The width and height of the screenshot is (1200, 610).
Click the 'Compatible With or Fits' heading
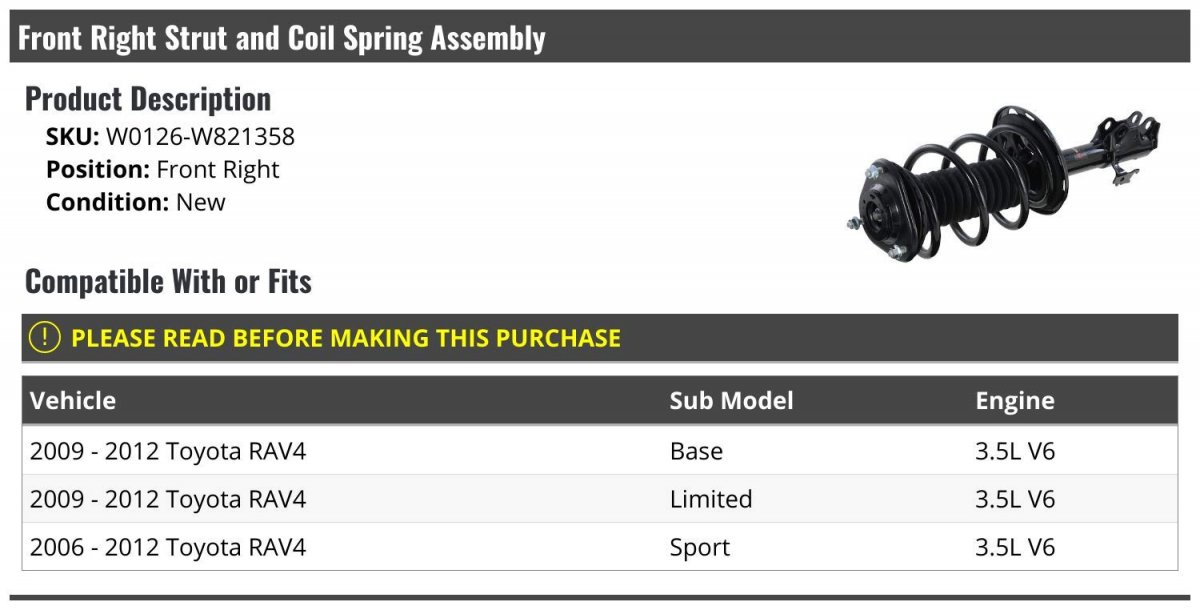168,282
